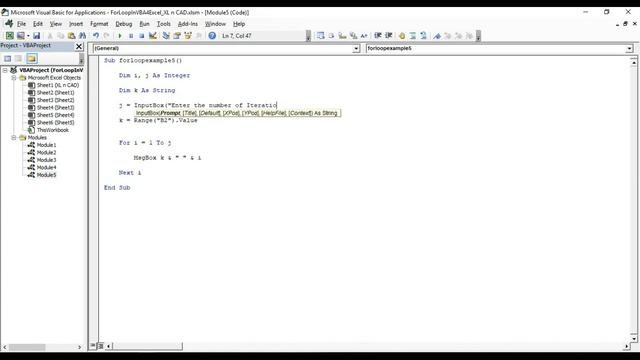Collapse the Microsoft Excel Objects folder
The width and height of the screenshot is (640, 360).
point(14,78)
